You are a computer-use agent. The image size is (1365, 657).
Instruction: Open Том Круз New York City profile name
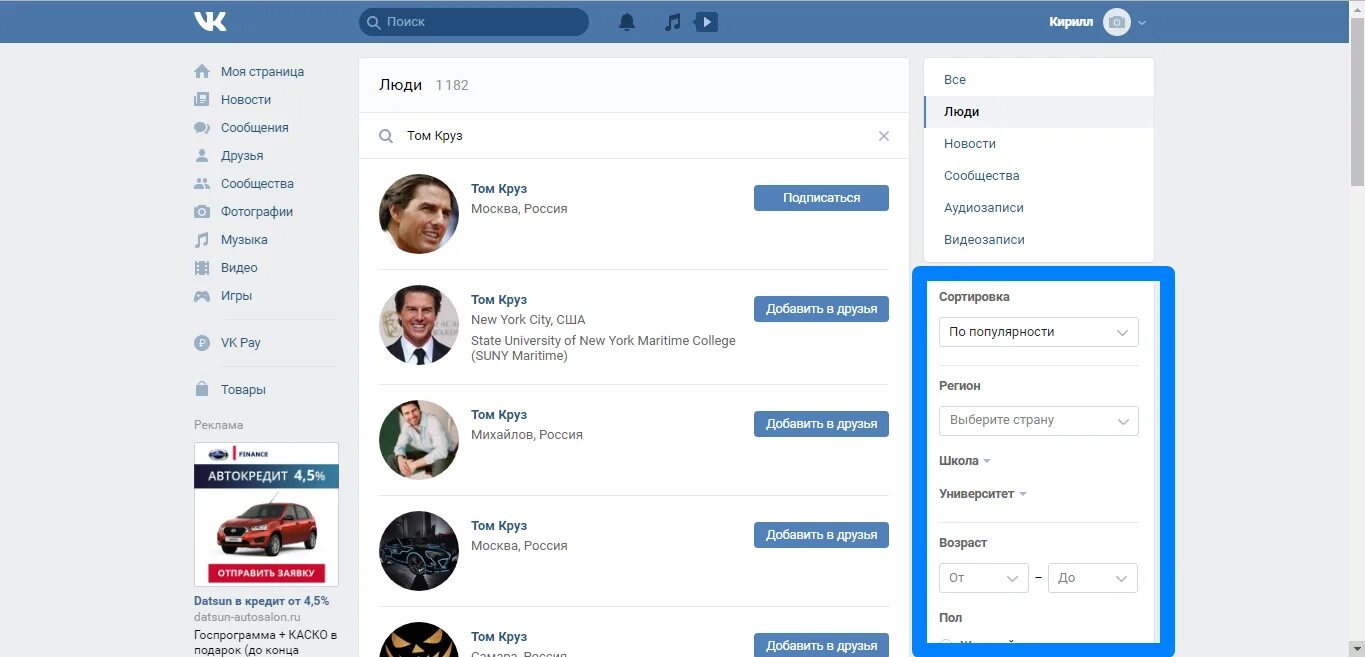tap(499, 300)
